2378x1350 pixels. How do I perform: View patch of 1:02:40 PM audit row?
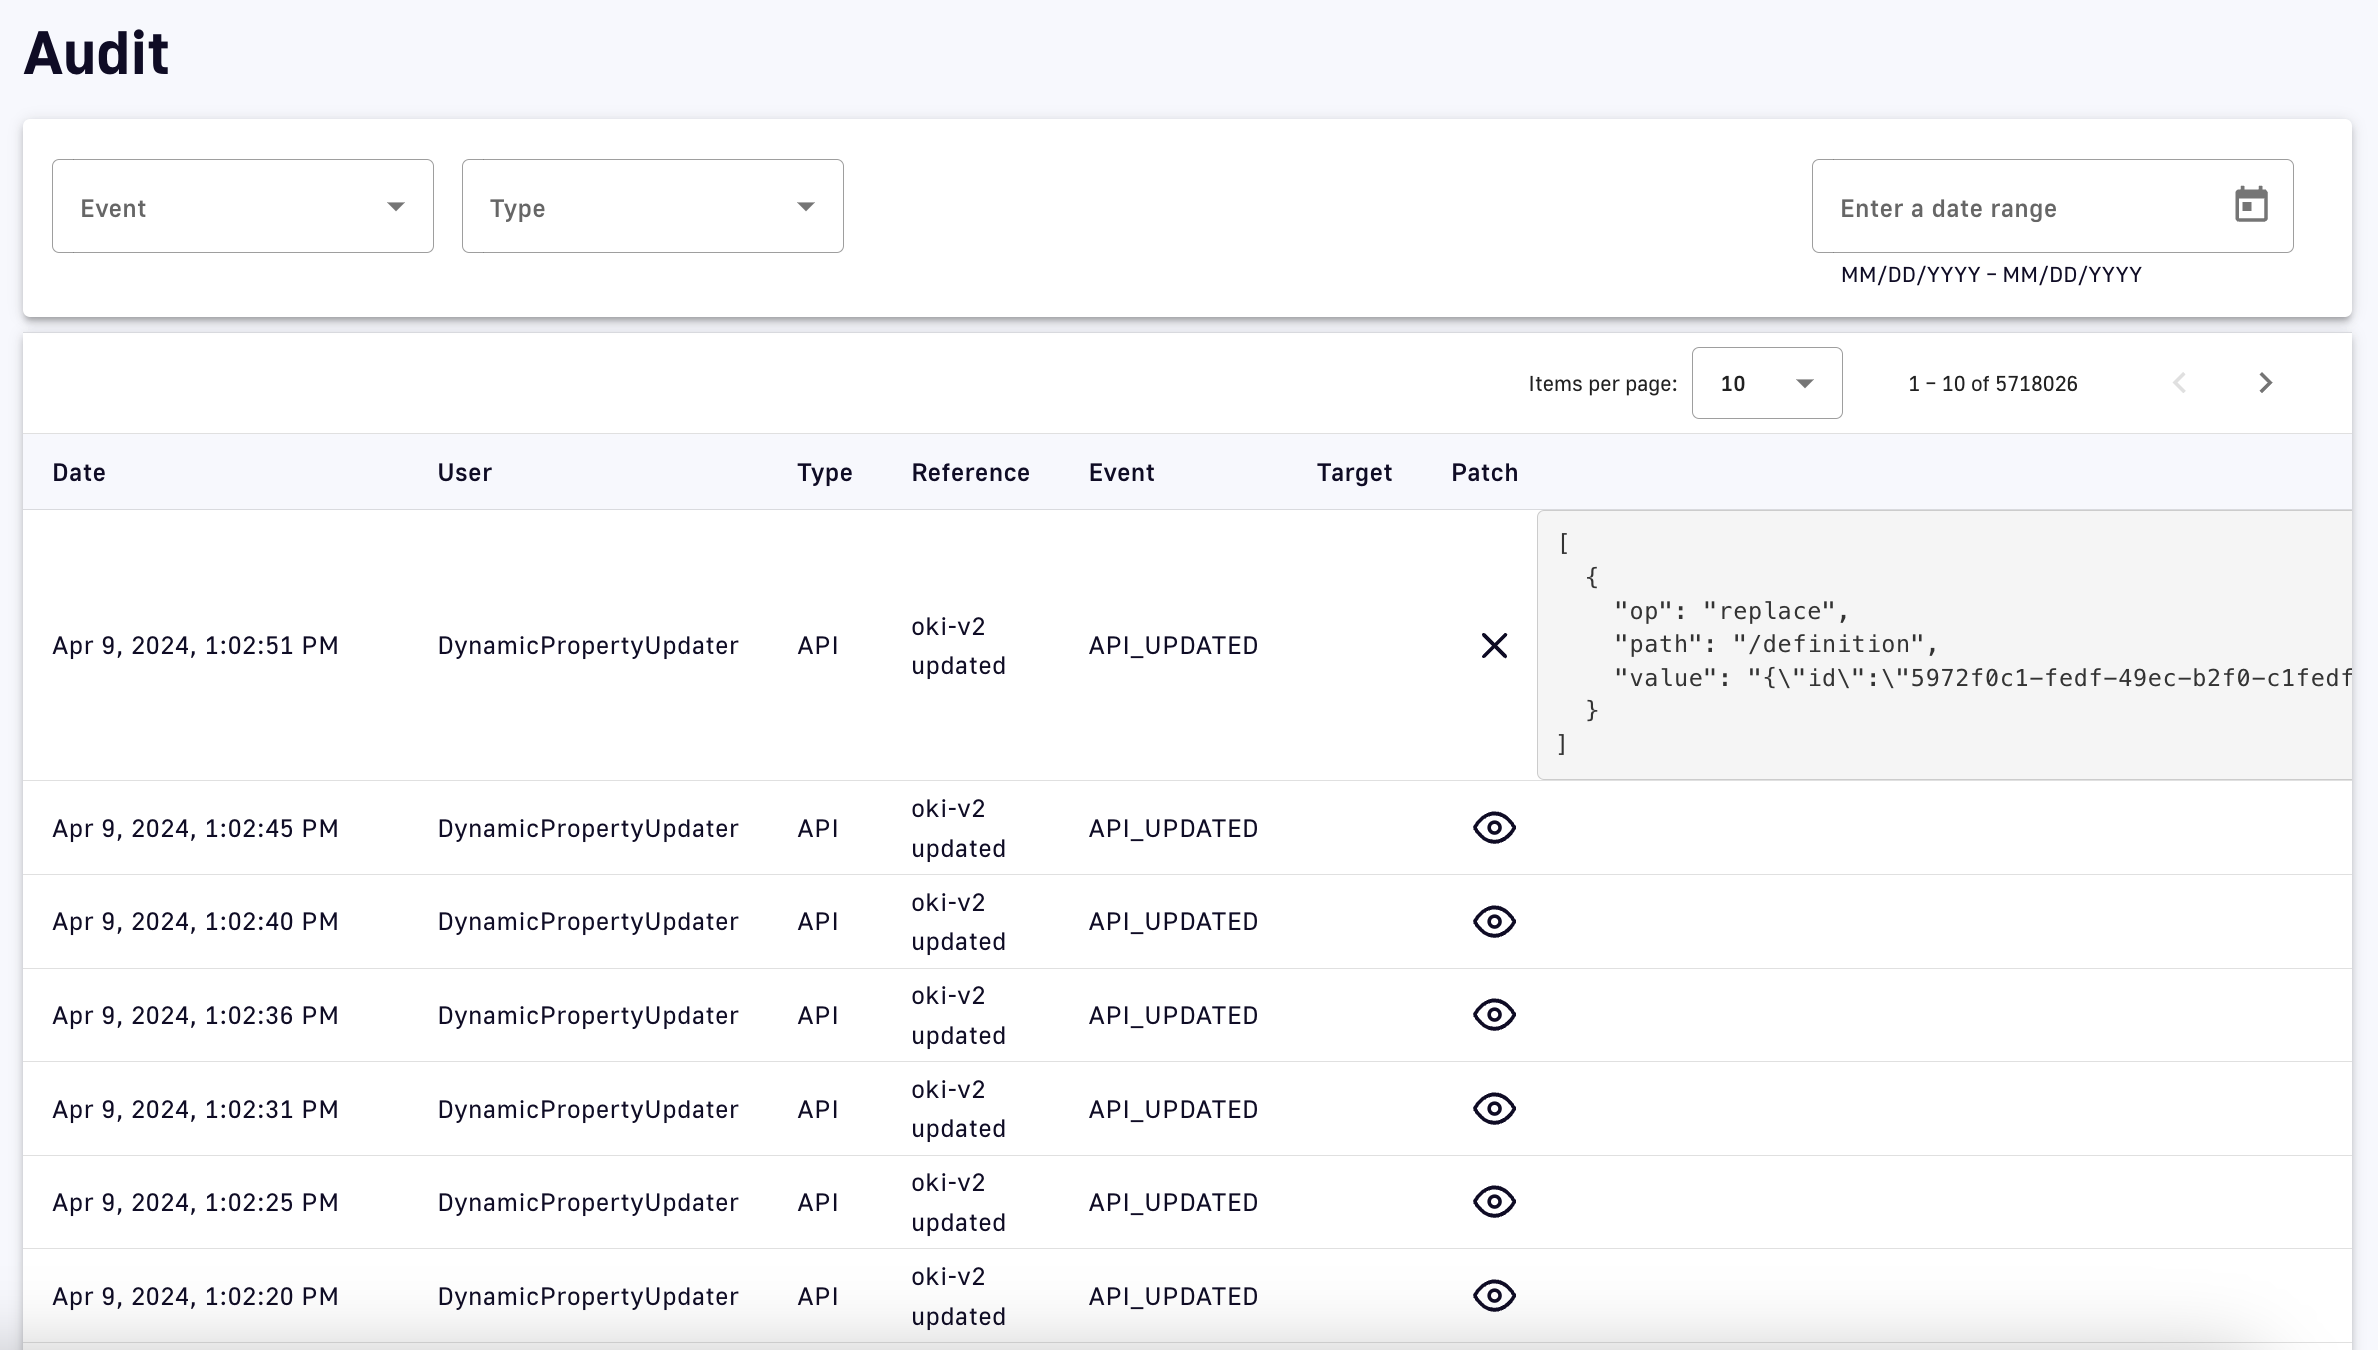(x=1494, y=921)
